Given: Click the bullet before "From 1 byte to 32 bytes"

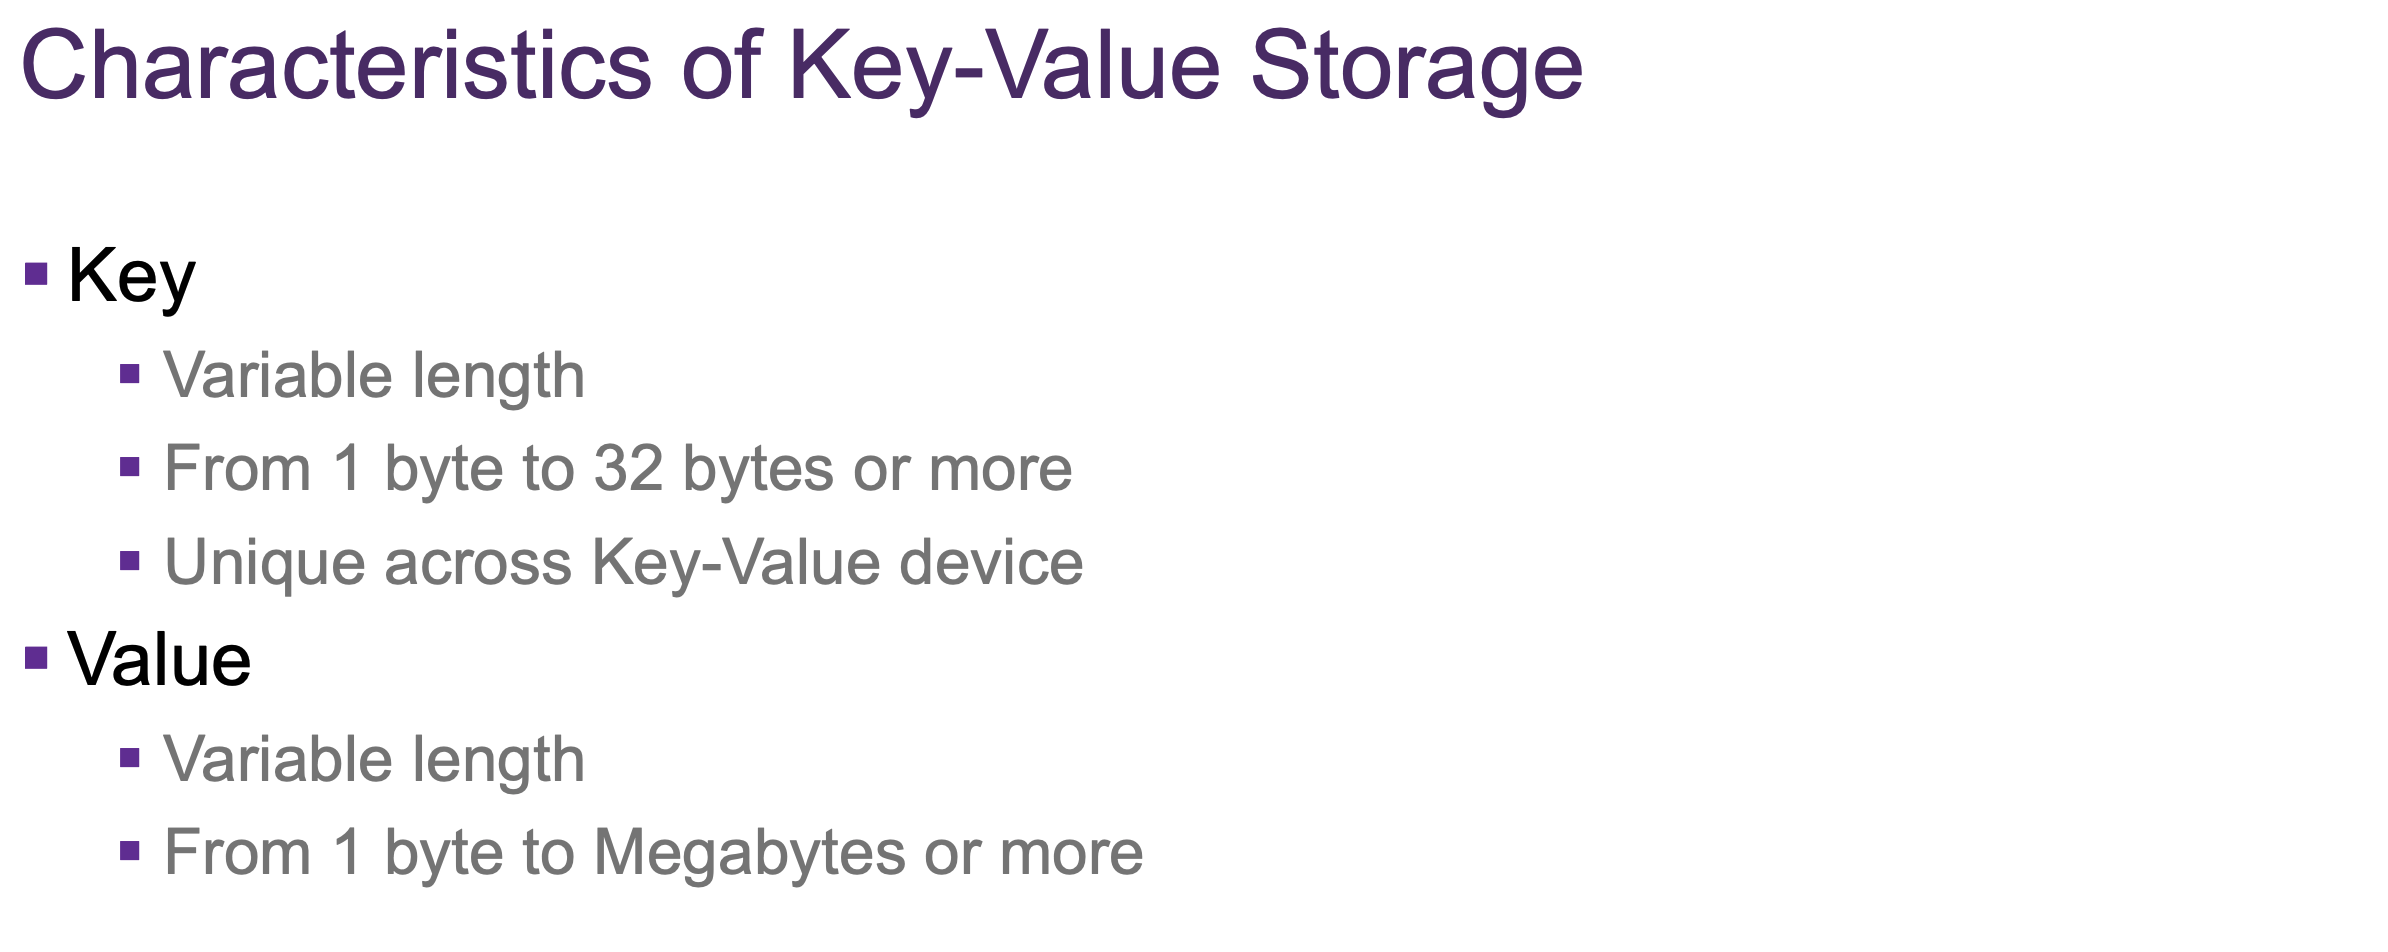Looking at the screenshot, I should point(129,467).
